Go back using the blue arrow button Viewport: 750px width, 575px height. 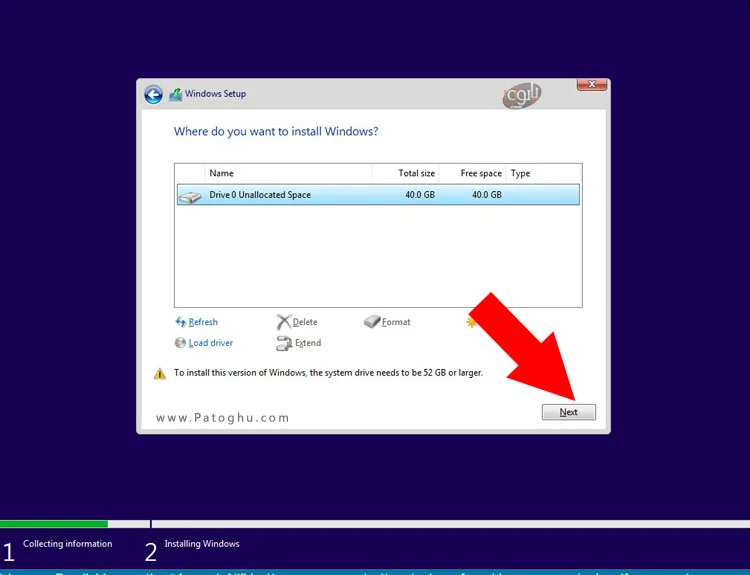(153, 94)
